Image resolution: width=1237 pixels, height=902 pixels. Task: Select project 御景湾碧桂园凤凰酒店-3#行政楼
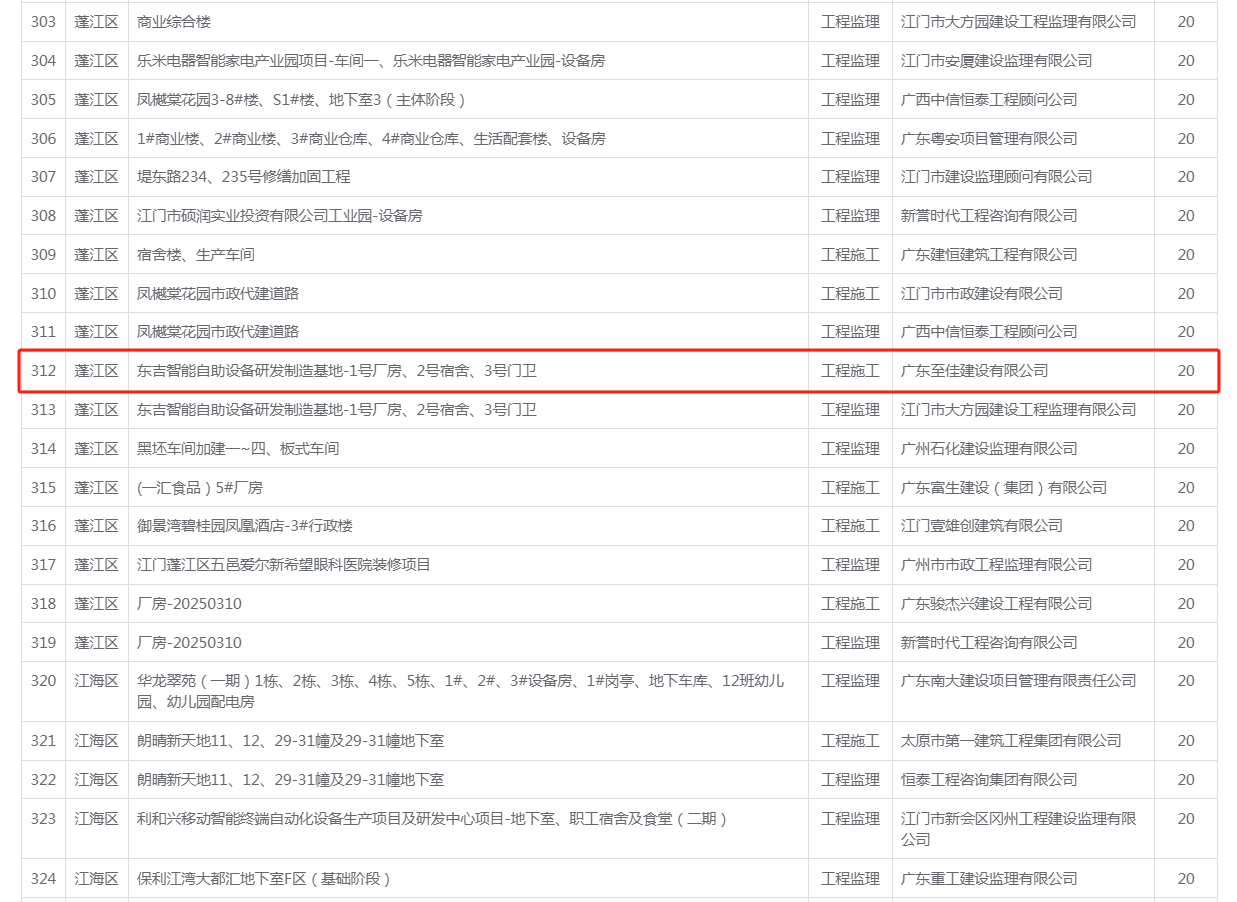tap(245, 526)
